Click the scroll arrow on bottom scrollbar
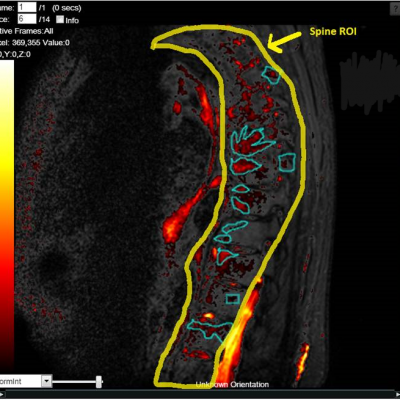400x400 pixels. pos(3,395)
